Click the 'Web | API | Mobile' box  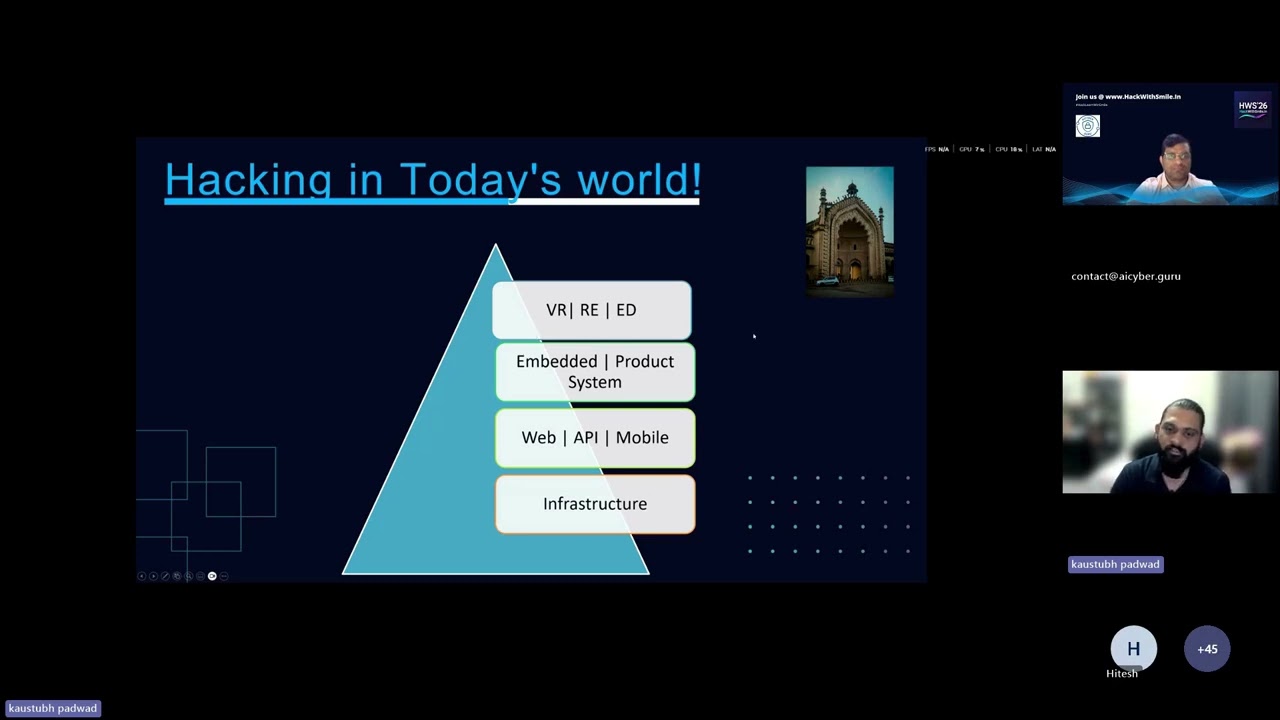[595, 438]
